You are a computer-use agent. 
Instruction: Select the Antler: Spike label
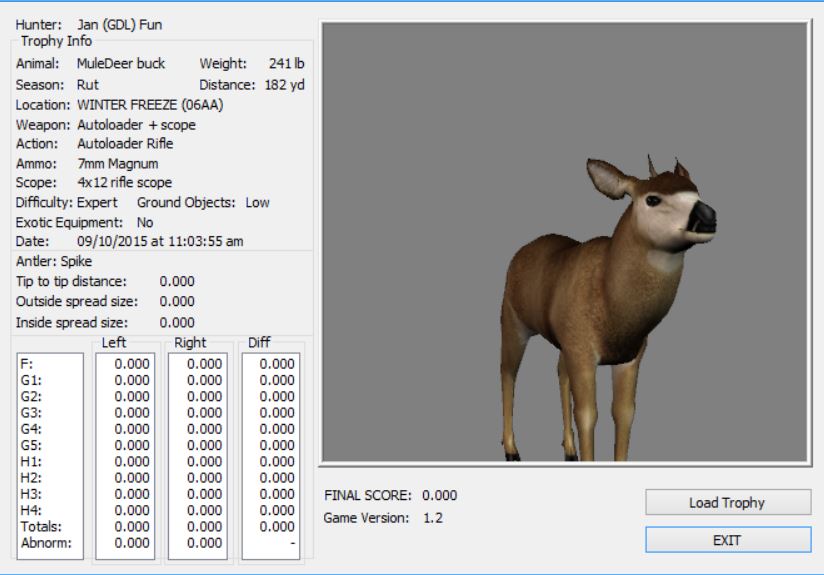pos(53,262)
